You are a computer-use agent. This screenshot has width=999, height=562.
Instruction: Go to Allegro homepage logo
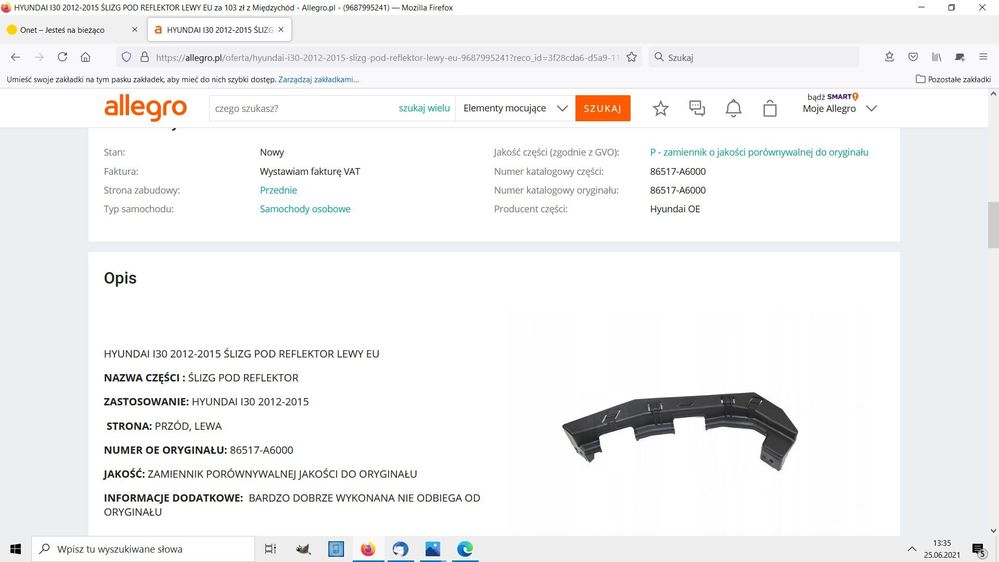tap(145, 108)
